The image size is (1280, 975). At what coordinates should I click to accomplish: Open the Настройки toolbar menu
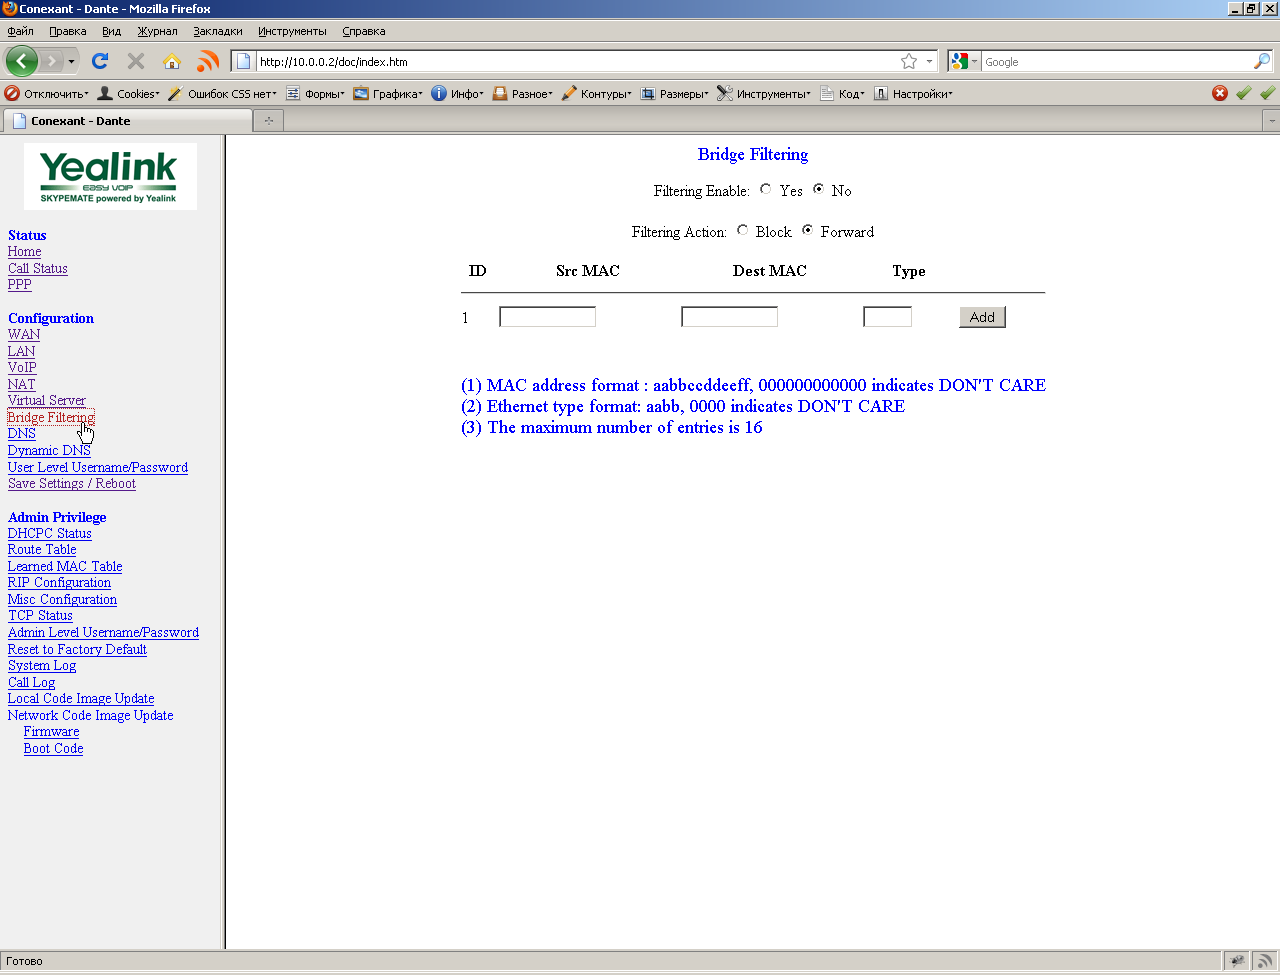912,93
